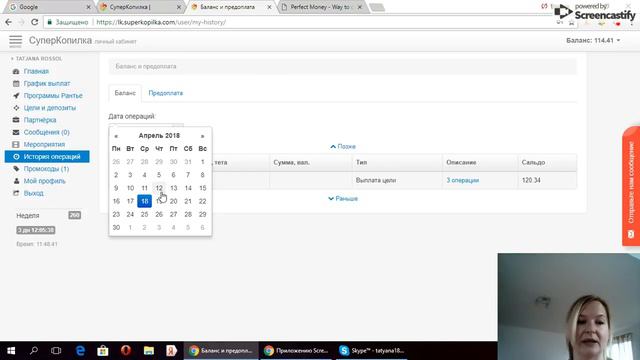Switch to the СуперКопилка browser tab
Screen dimensions: 640x360
coord(140,7)
